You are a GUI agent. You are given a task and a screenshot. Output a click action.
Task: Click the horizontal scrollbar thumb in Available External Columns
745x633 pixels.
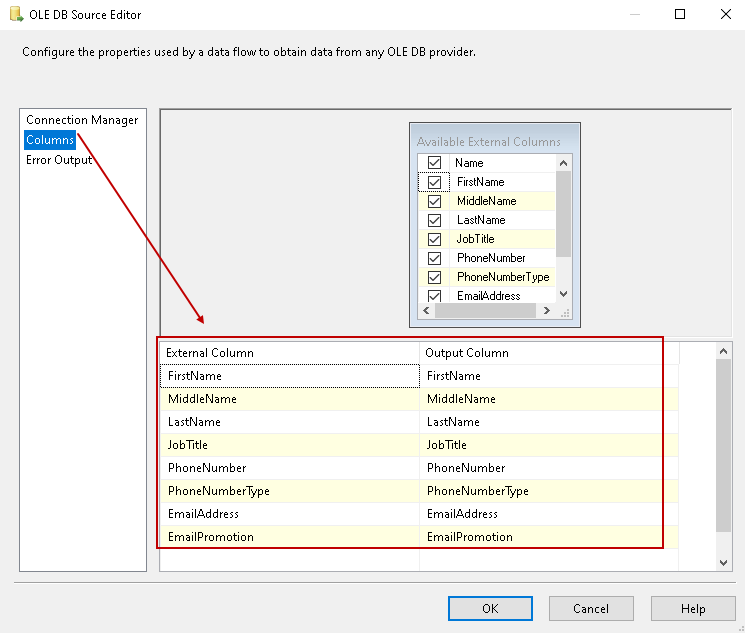pyautogui.click(x=485, y=310)
